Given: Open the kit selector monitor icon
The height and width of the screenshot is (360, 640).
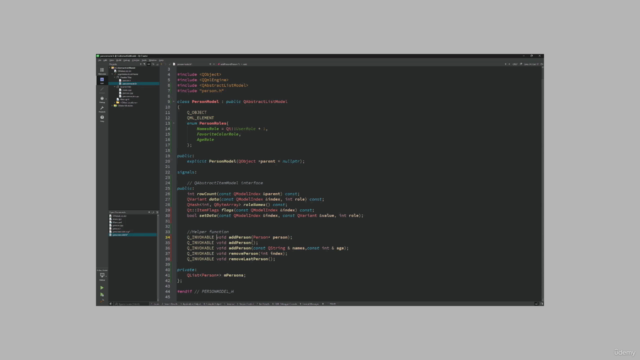Looking at the screenshot, I should pos(102,276).
